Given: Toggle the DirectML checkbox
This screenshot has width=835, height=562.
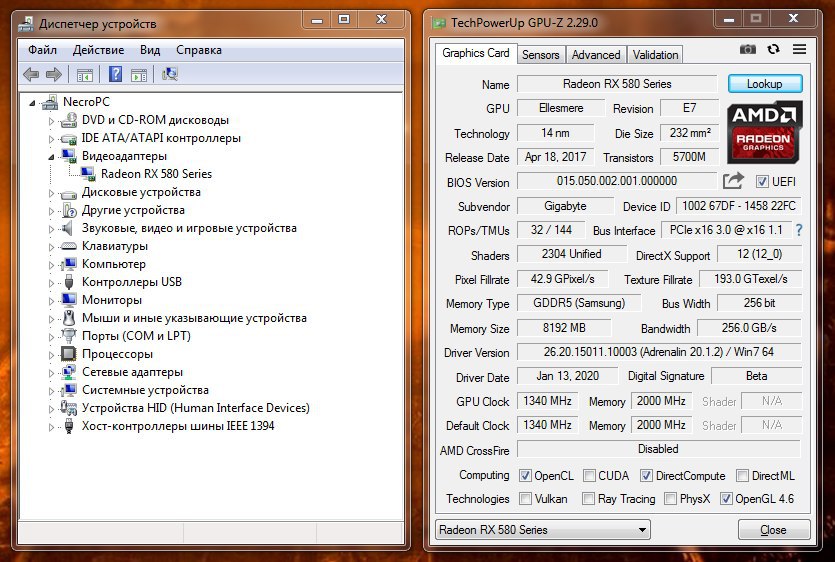Looking at the screenshot, I should [x=742, y=476].
